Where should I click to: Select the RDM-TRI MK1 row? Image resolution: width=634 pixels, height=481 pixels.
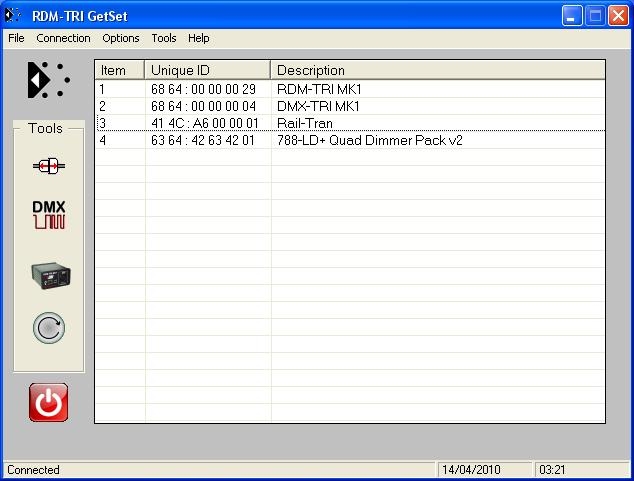tap(350, 89)
